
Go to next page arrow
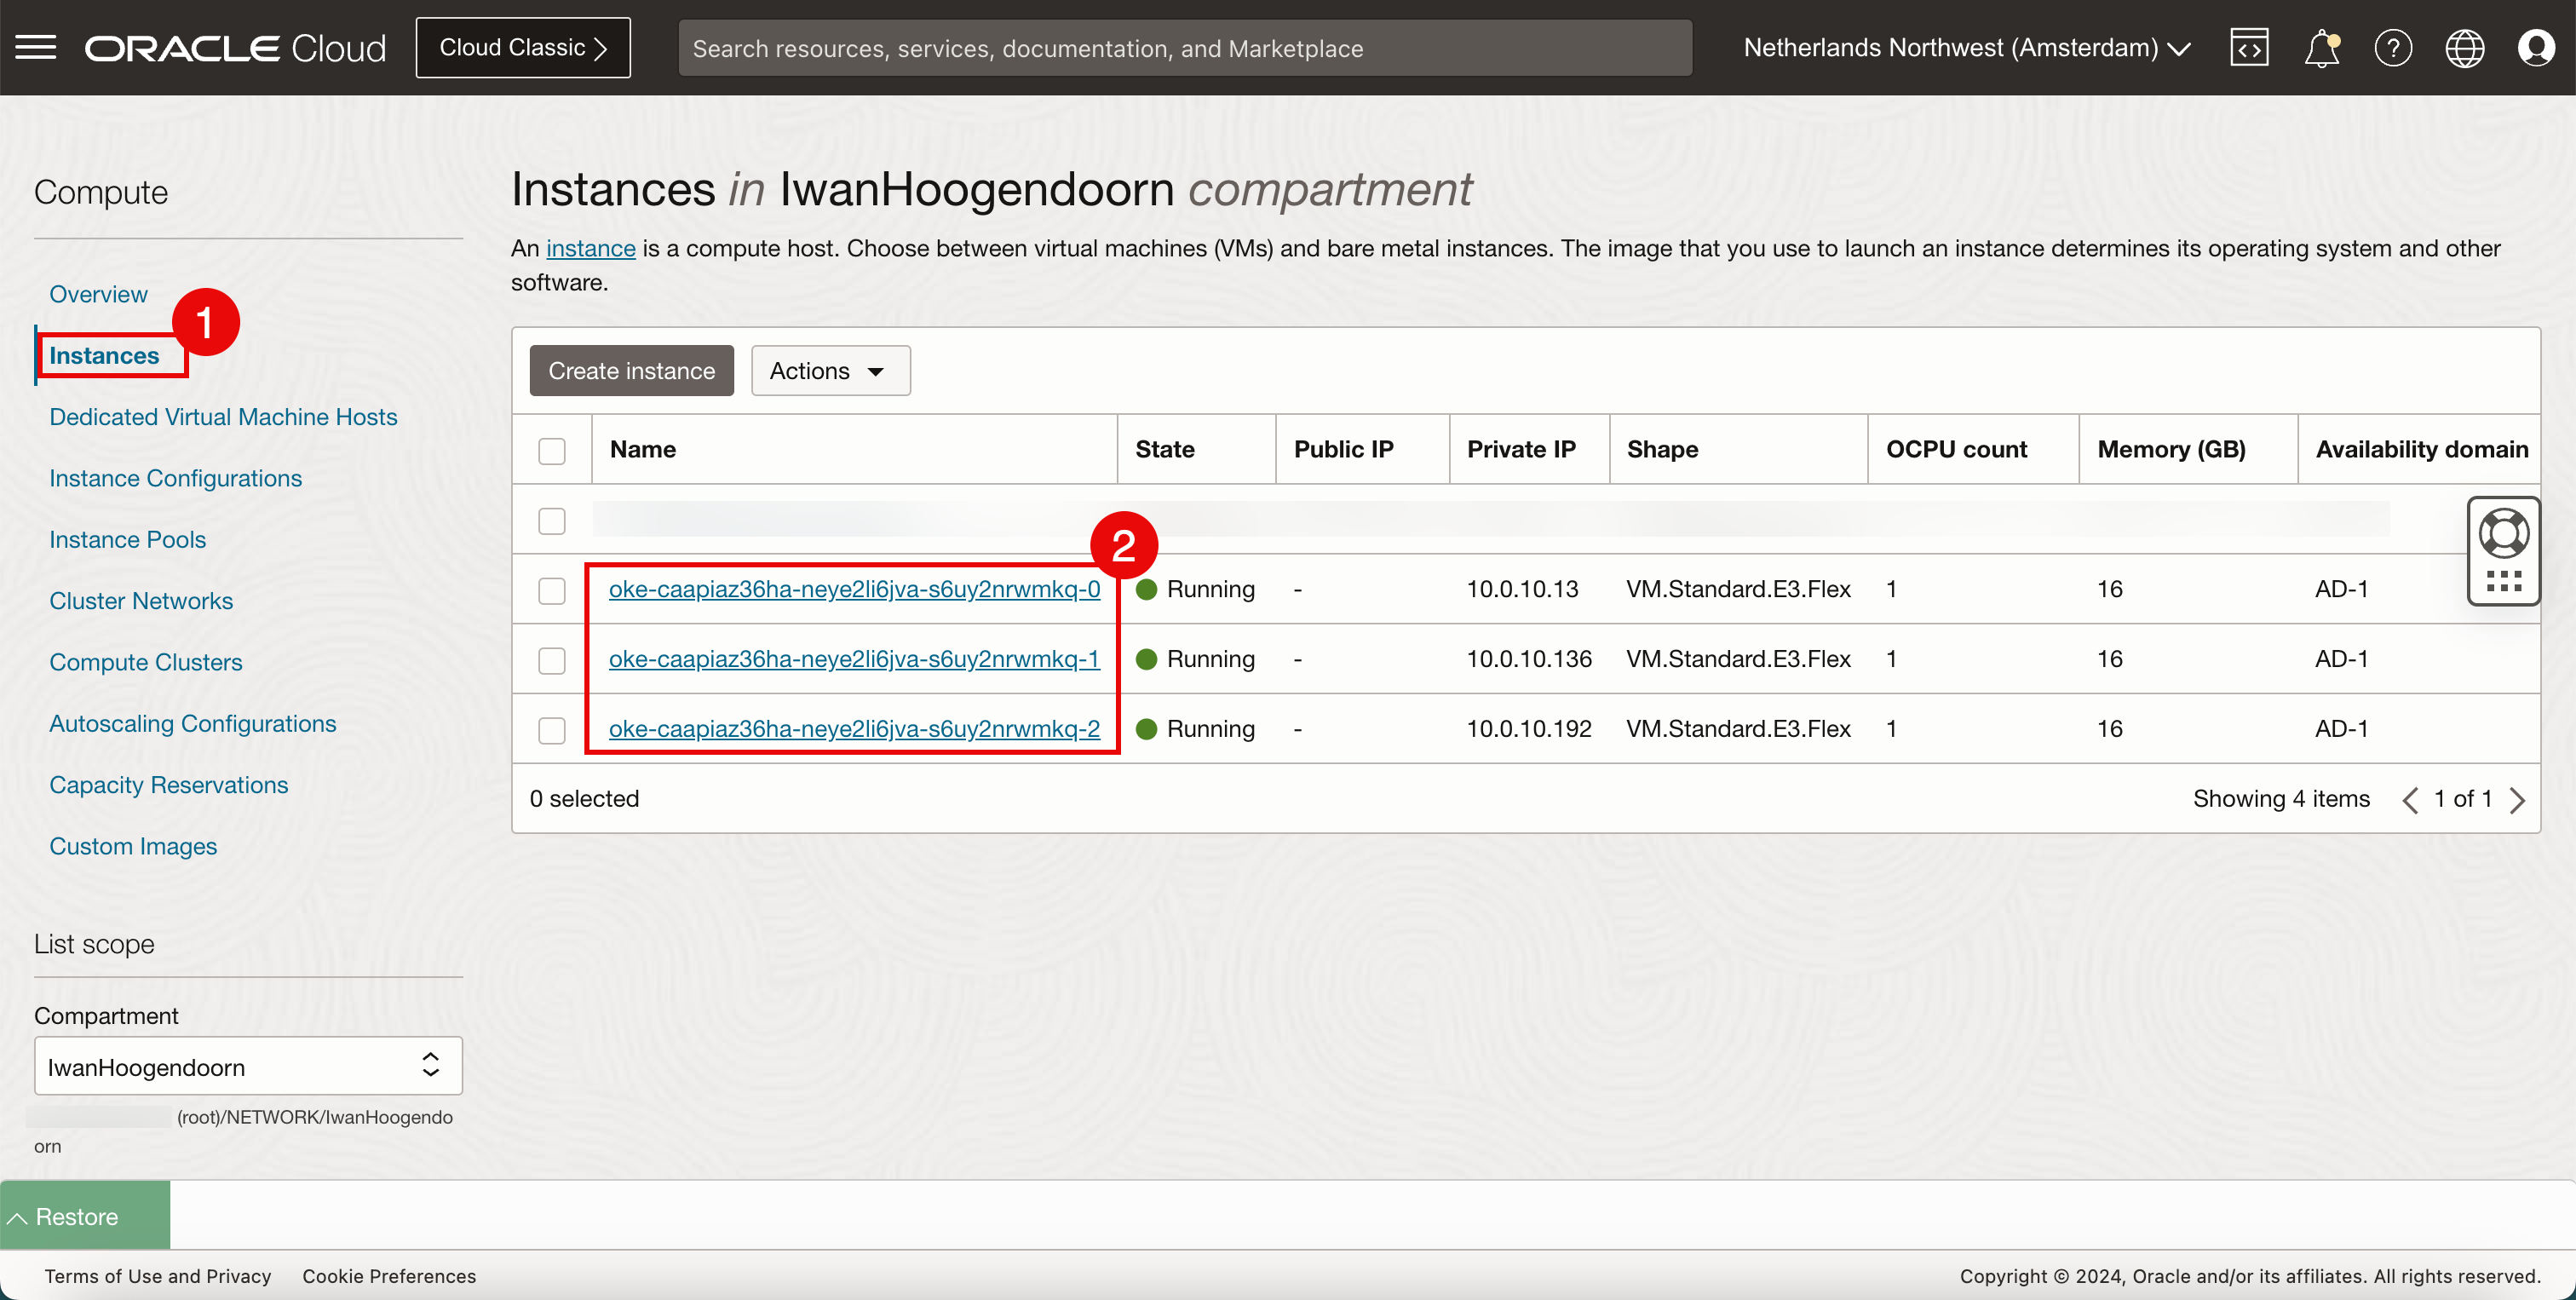pos(2517,800)
